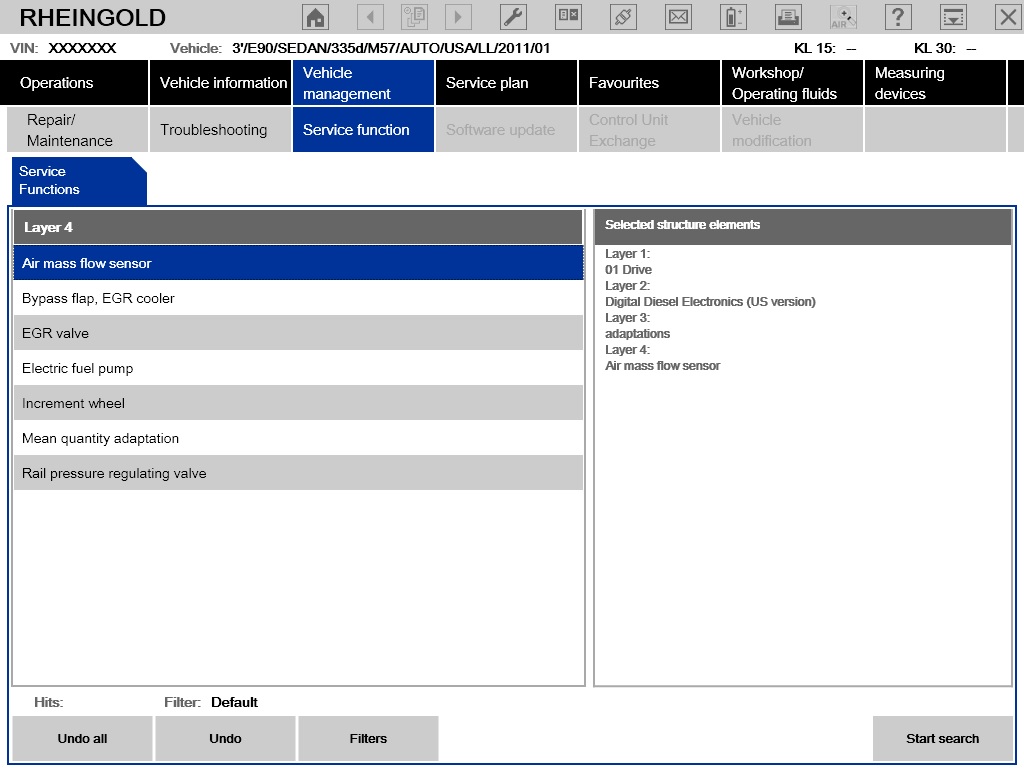The image size is (1024, 768).
Task: Open the window display options icon
Action: [953, 17]
